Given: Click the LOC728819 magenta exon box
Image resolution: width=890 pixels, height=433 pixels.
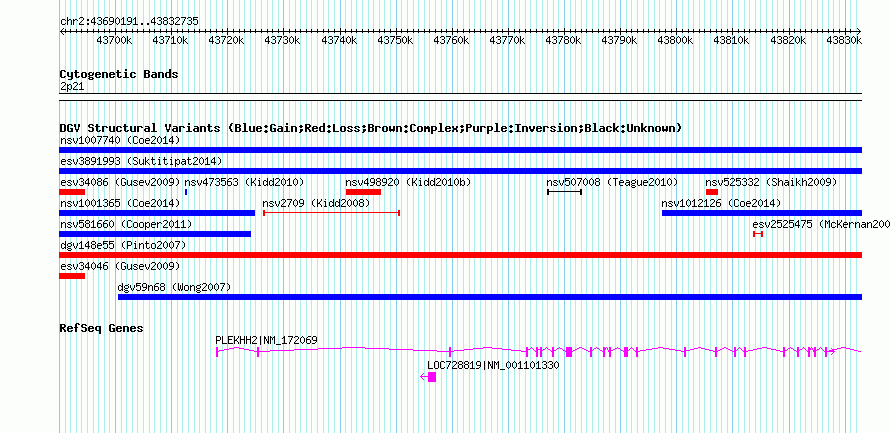Looking at the screenshot, I should [432, 377].
